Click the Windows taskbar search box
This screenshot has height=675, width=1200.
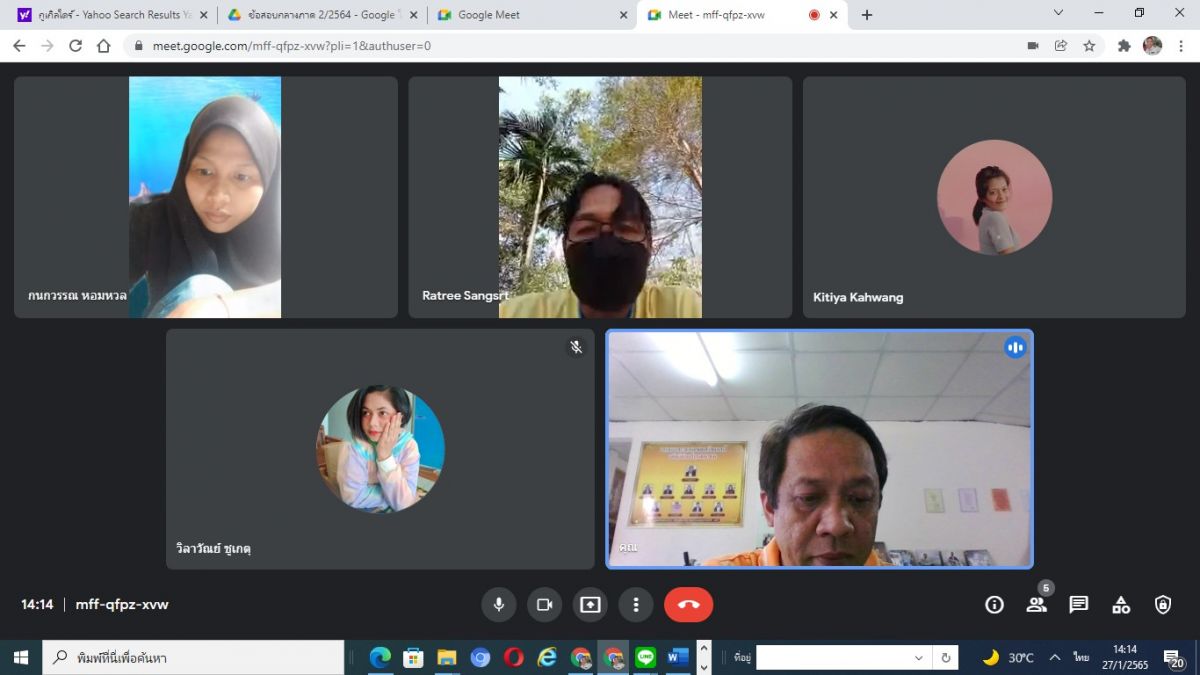coord(195,657)
